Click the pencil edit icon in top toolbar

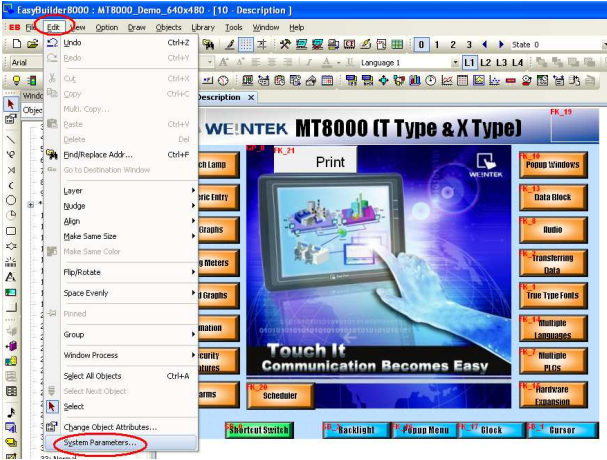click(x=230, y=44)
